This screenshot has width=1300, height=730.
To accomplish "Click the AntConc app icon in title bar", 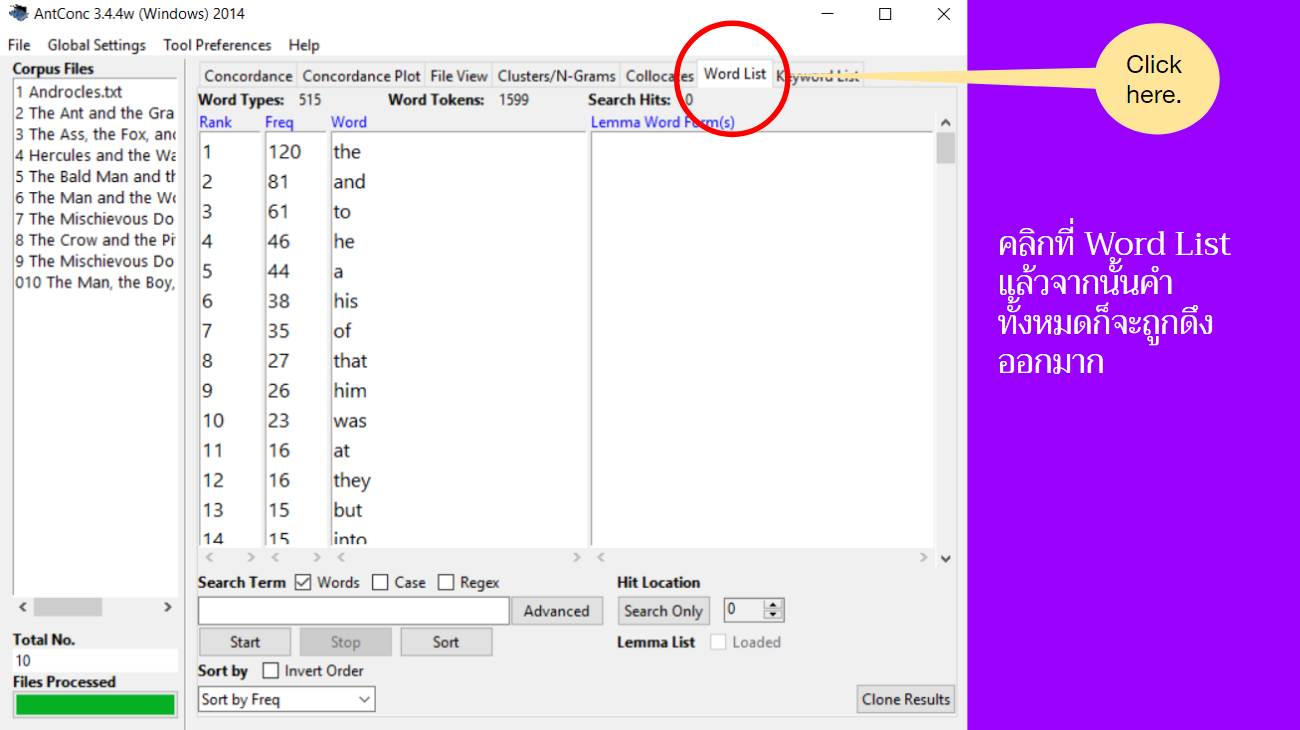I will [18, 14].
